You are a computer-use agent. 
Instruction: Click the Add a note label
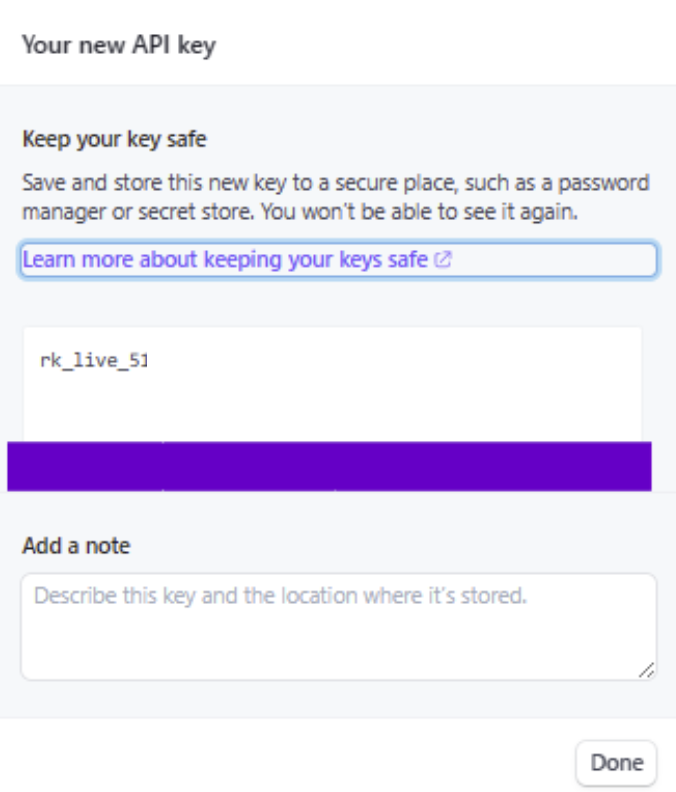tap(76, 546)
